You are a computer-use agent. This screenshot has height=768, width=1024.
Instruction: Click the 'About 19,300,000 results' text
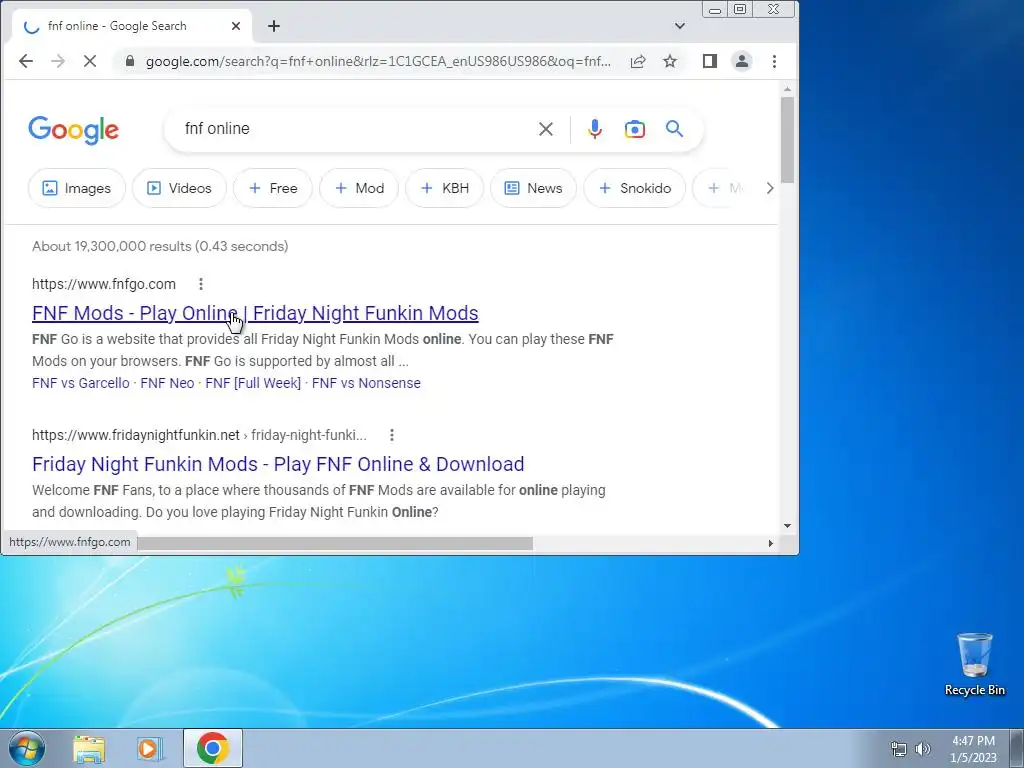point(160,246)
